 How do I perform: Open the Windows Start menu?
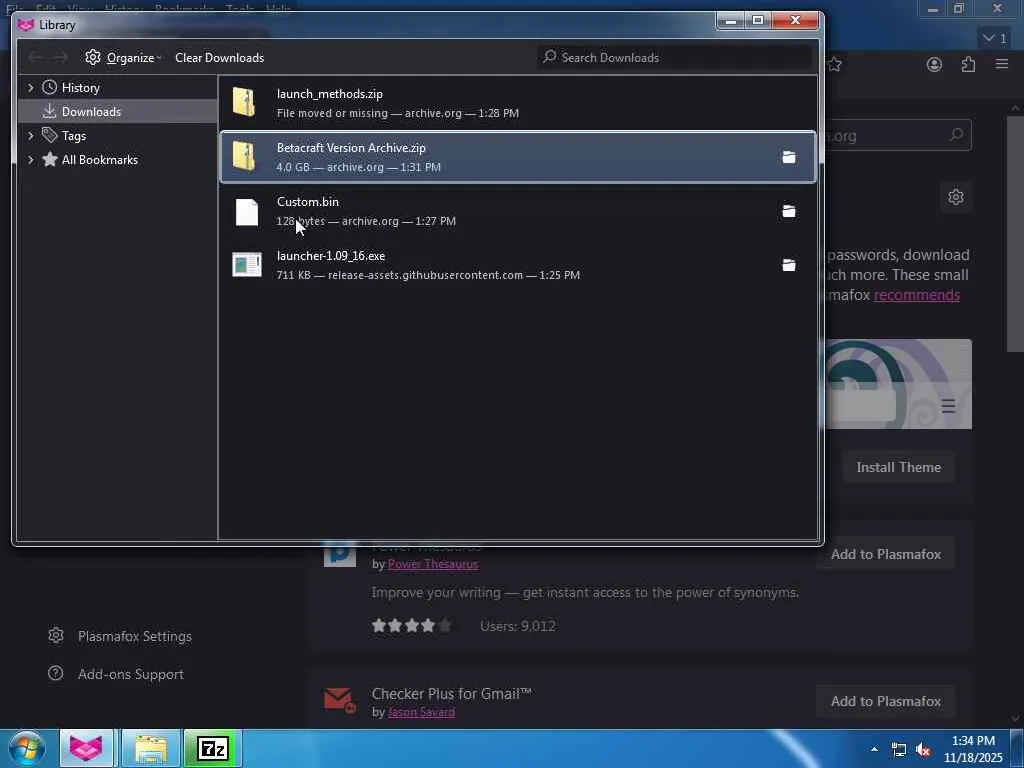pos(26,748)
